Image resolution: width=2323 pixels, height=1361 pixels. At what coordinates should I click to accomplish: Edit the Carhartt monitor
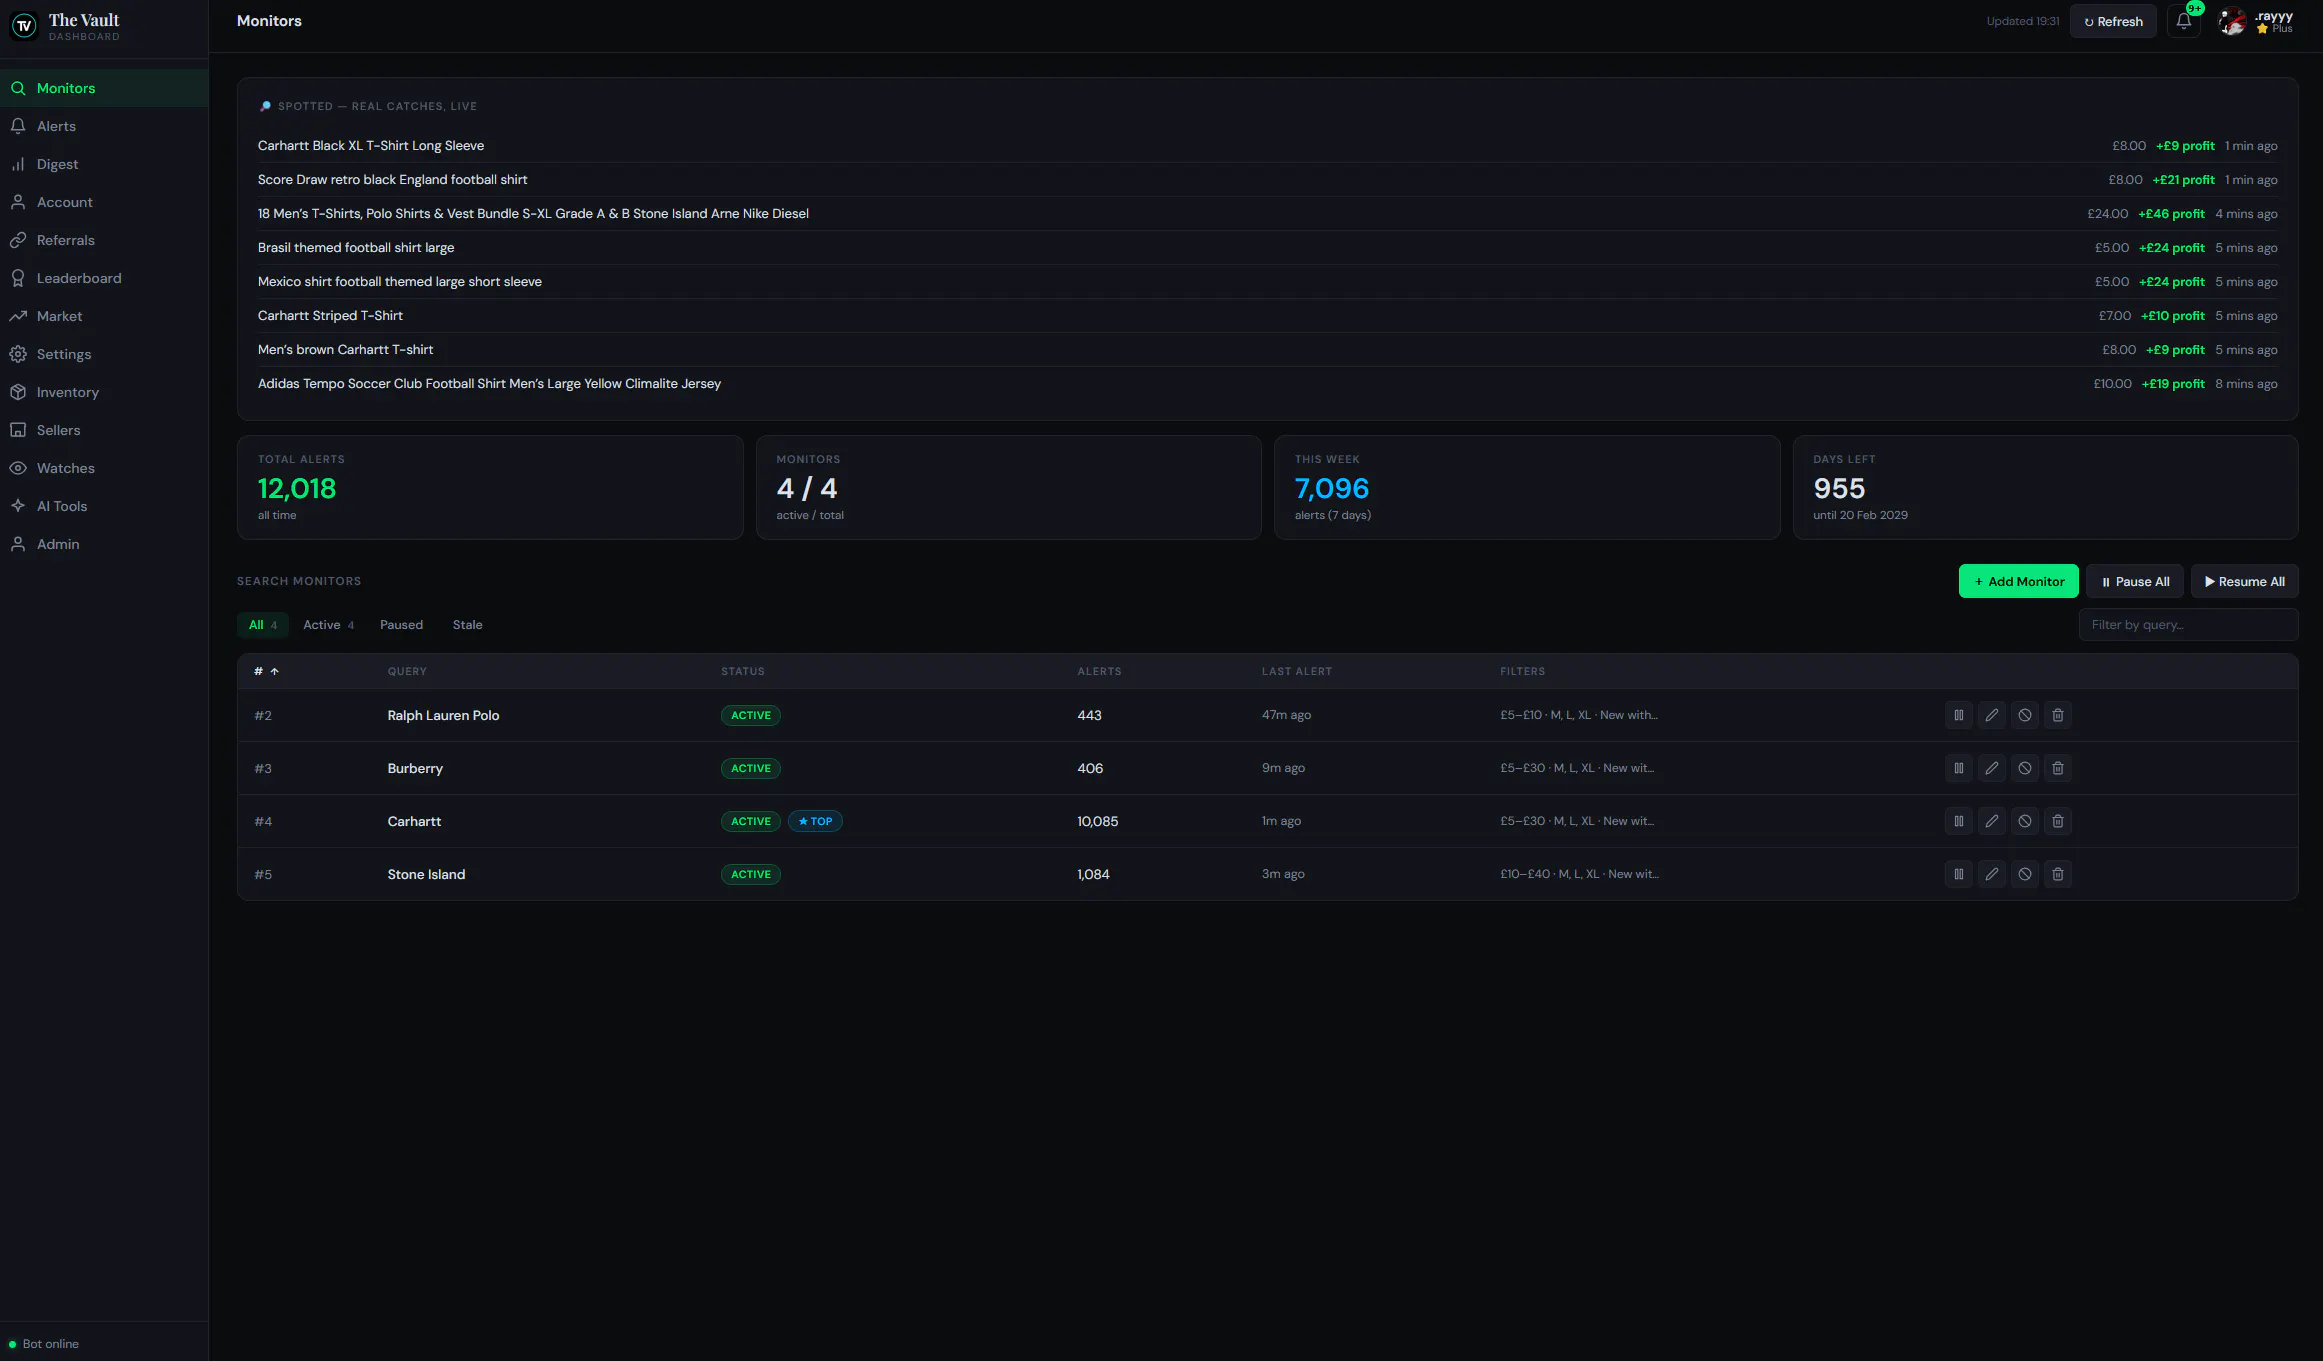[1991, 821]
